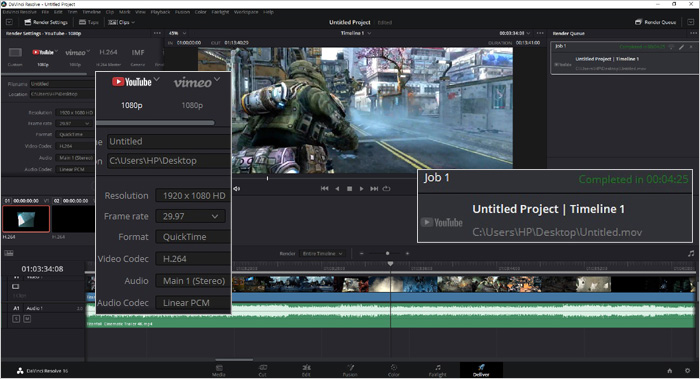Open viewer options three-dot menu

coord(540,33)
